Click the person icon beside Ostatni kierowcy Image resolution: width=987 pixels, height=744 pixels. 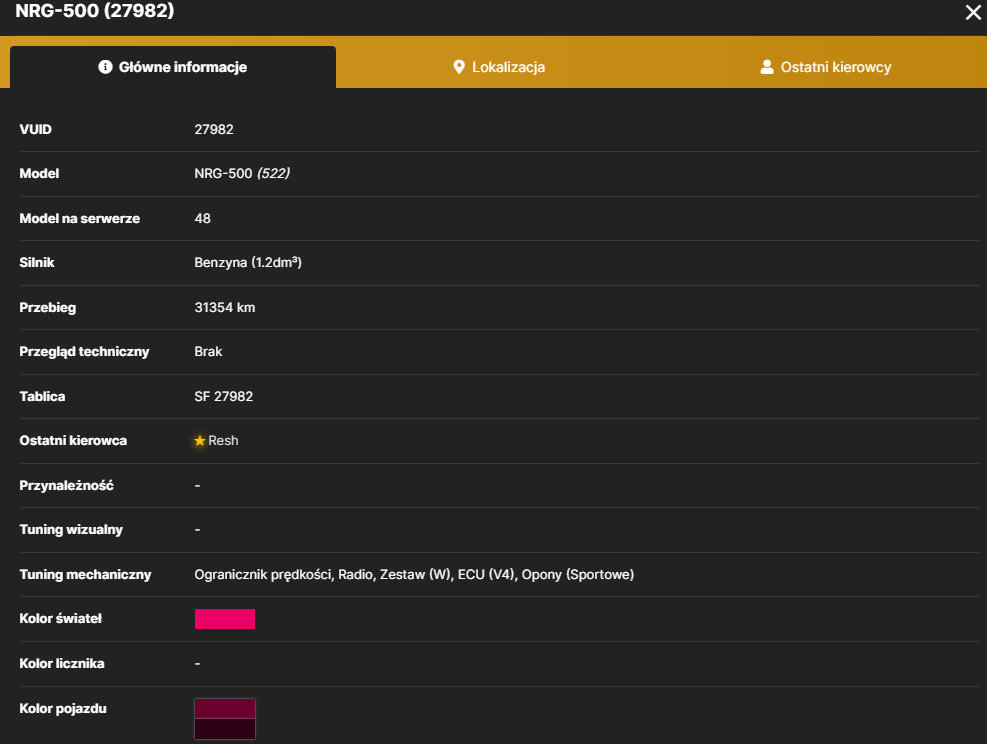(x=767, y=67)
